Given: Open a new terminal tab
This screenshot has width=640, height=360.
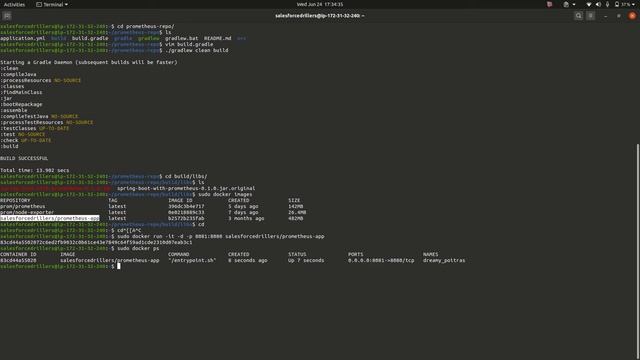Looking at the screenshot, I should coord(7,16).
